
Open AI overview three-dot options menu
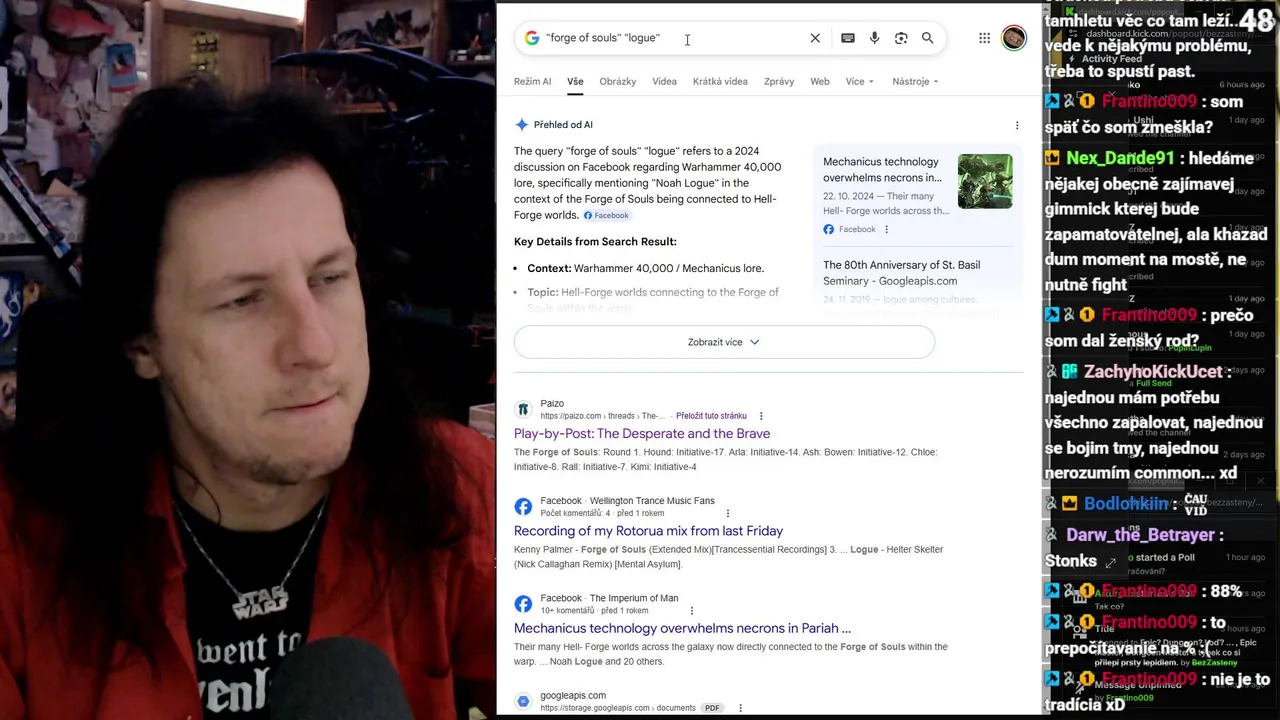[1017, 125]
